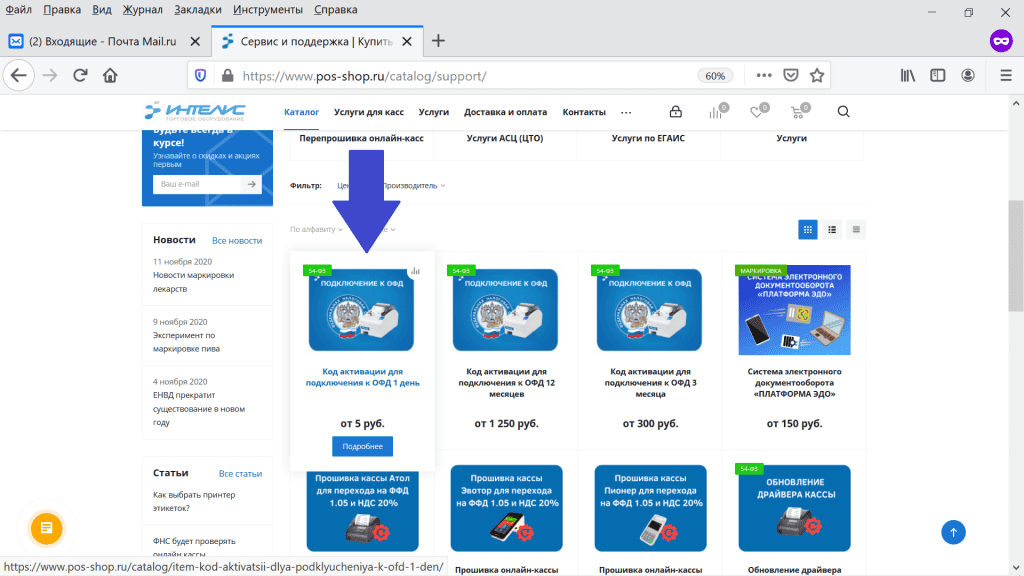1024x576 pixels.
Task: Switch to list view layout
Action: point(832,229)
